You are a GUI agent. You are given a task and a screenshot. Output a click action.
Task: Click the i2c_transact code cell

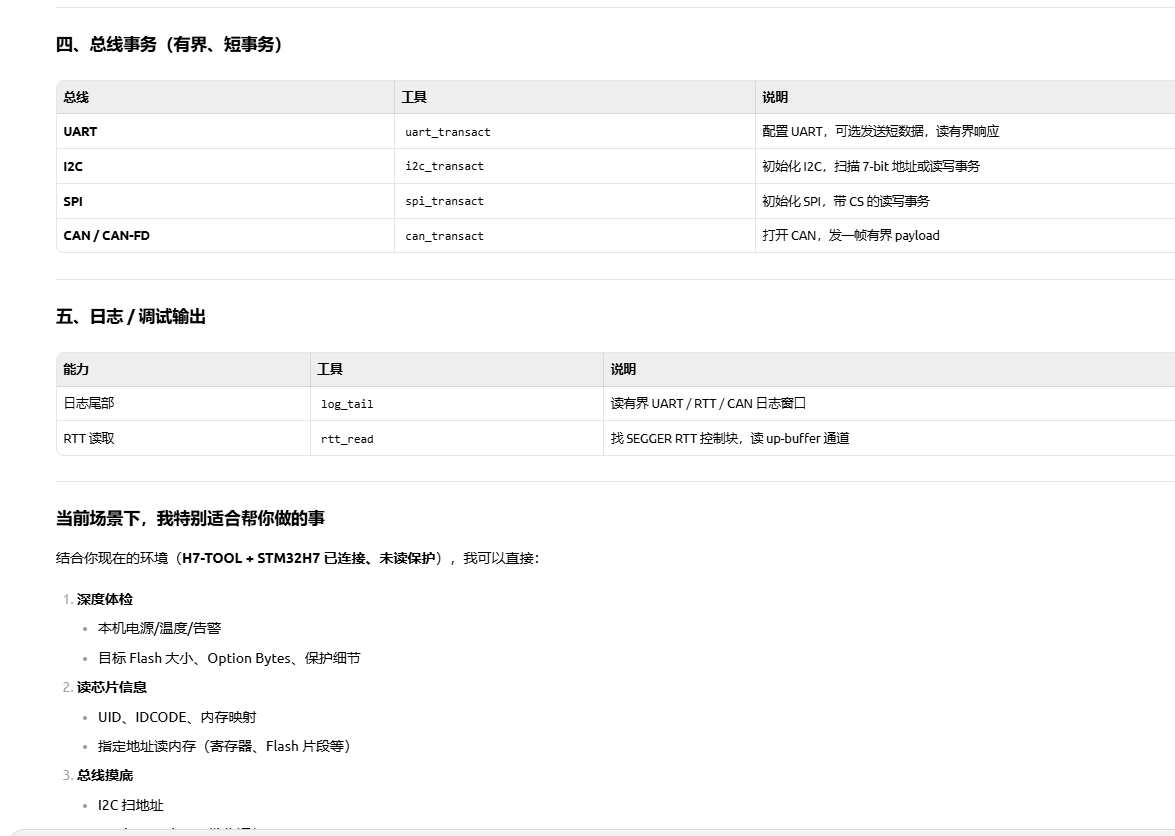[444, 166]
